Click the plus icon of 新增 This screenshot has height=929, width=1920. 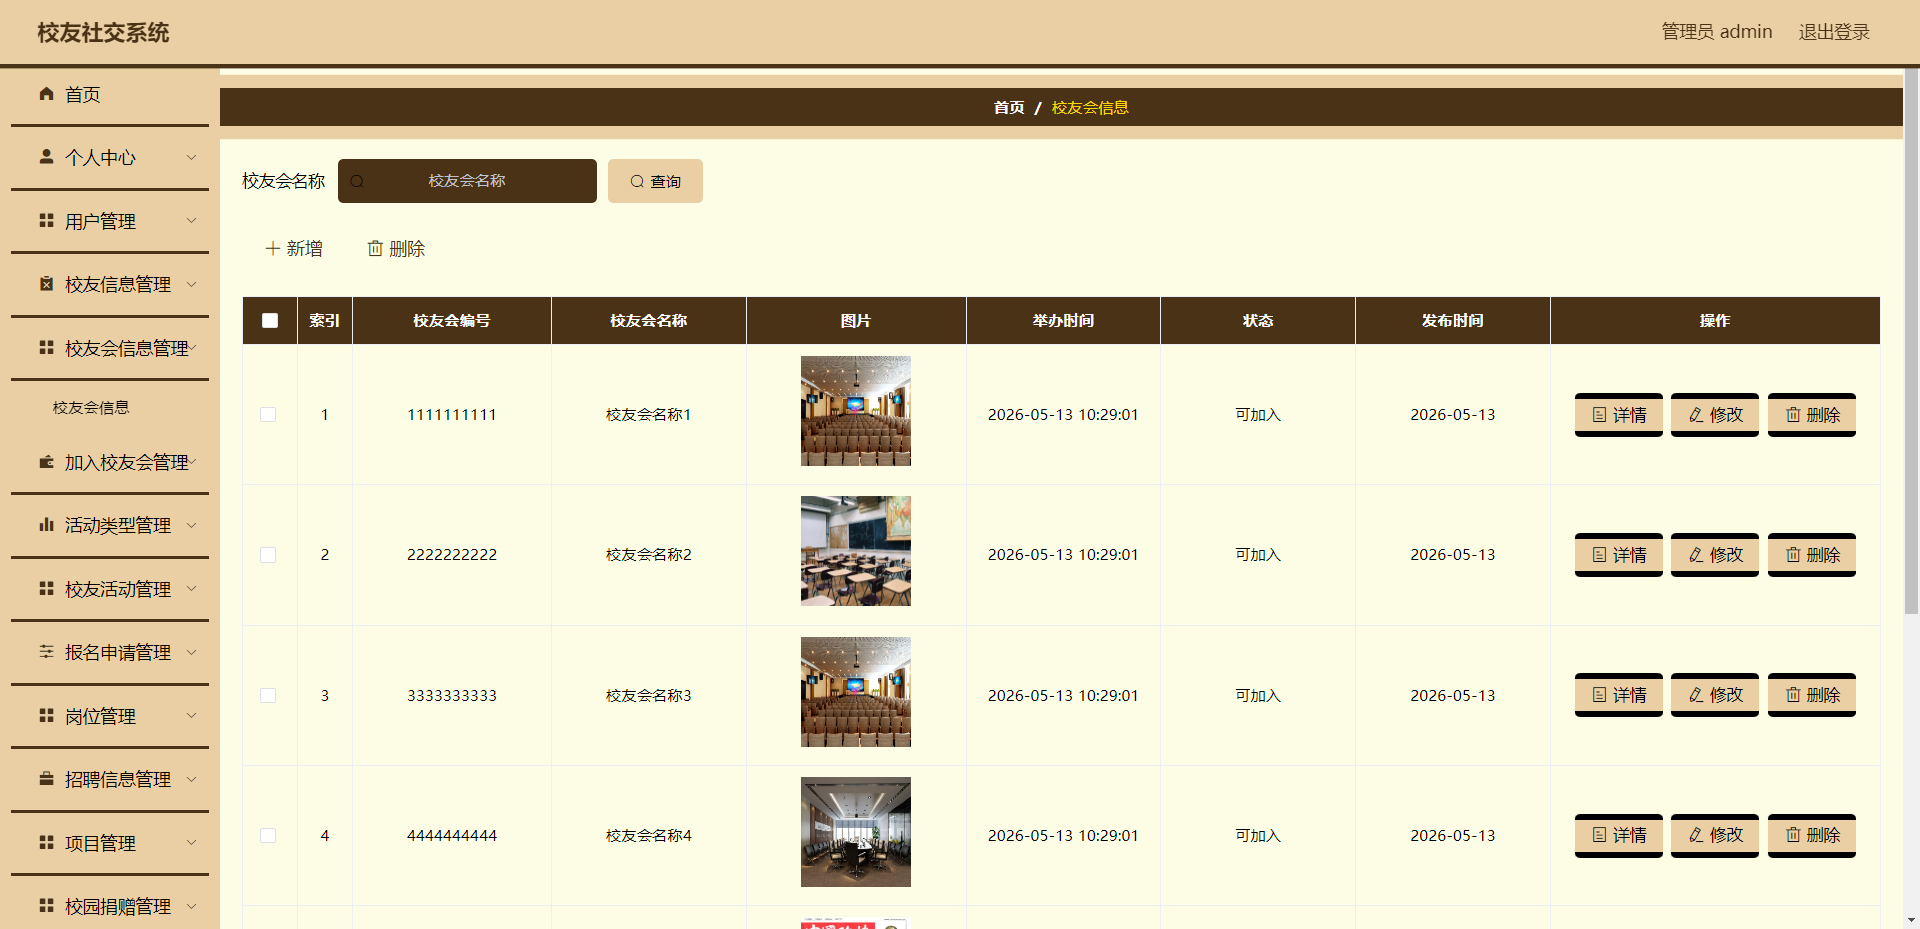[272, 248]
